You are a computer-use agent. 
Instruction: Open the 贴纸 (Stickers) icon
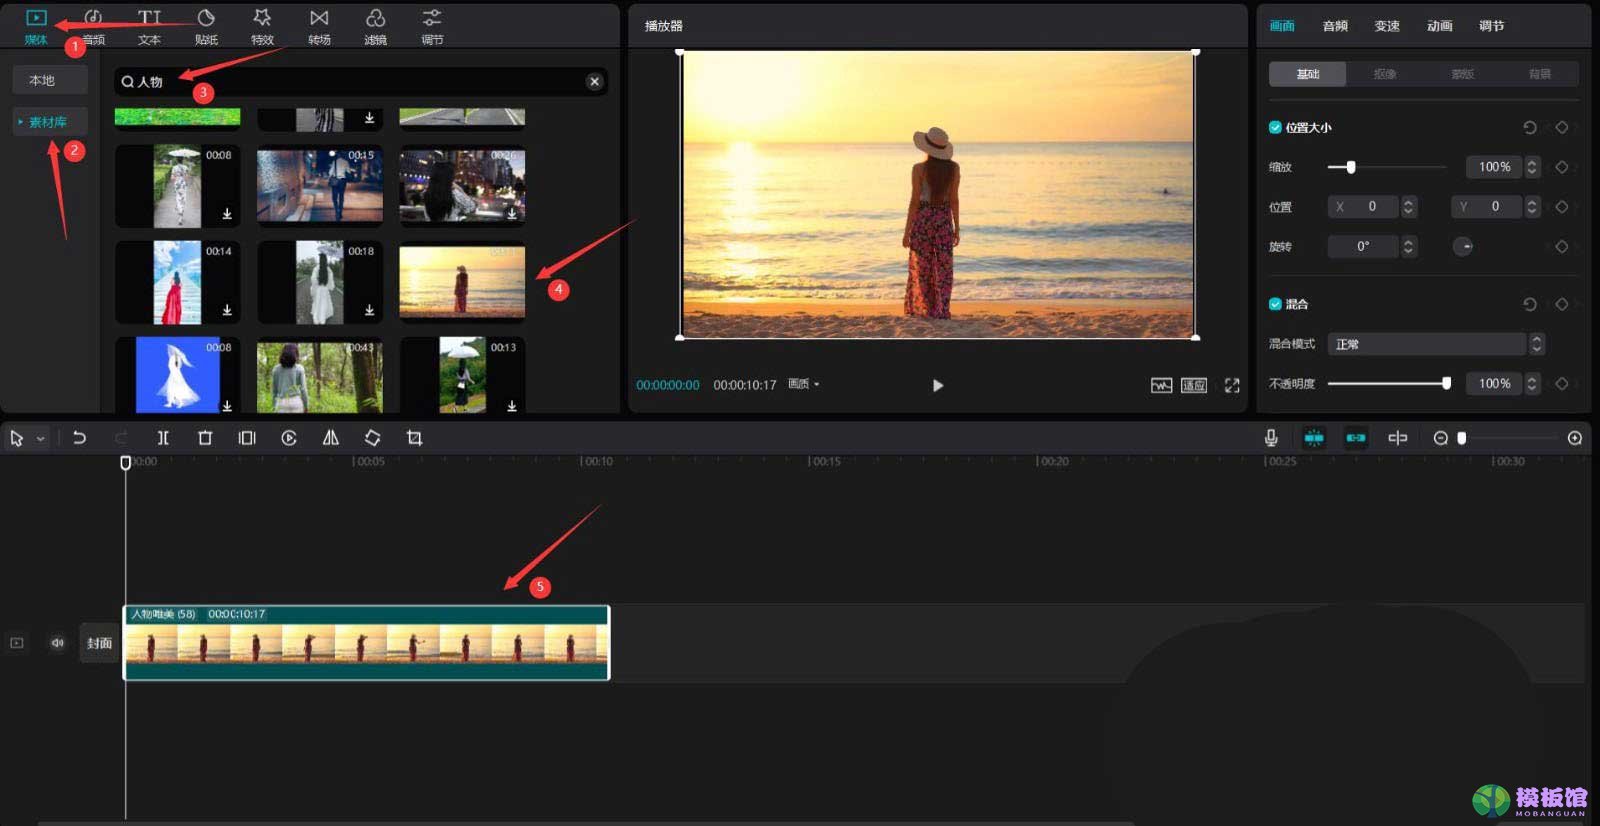pos(206,18)
